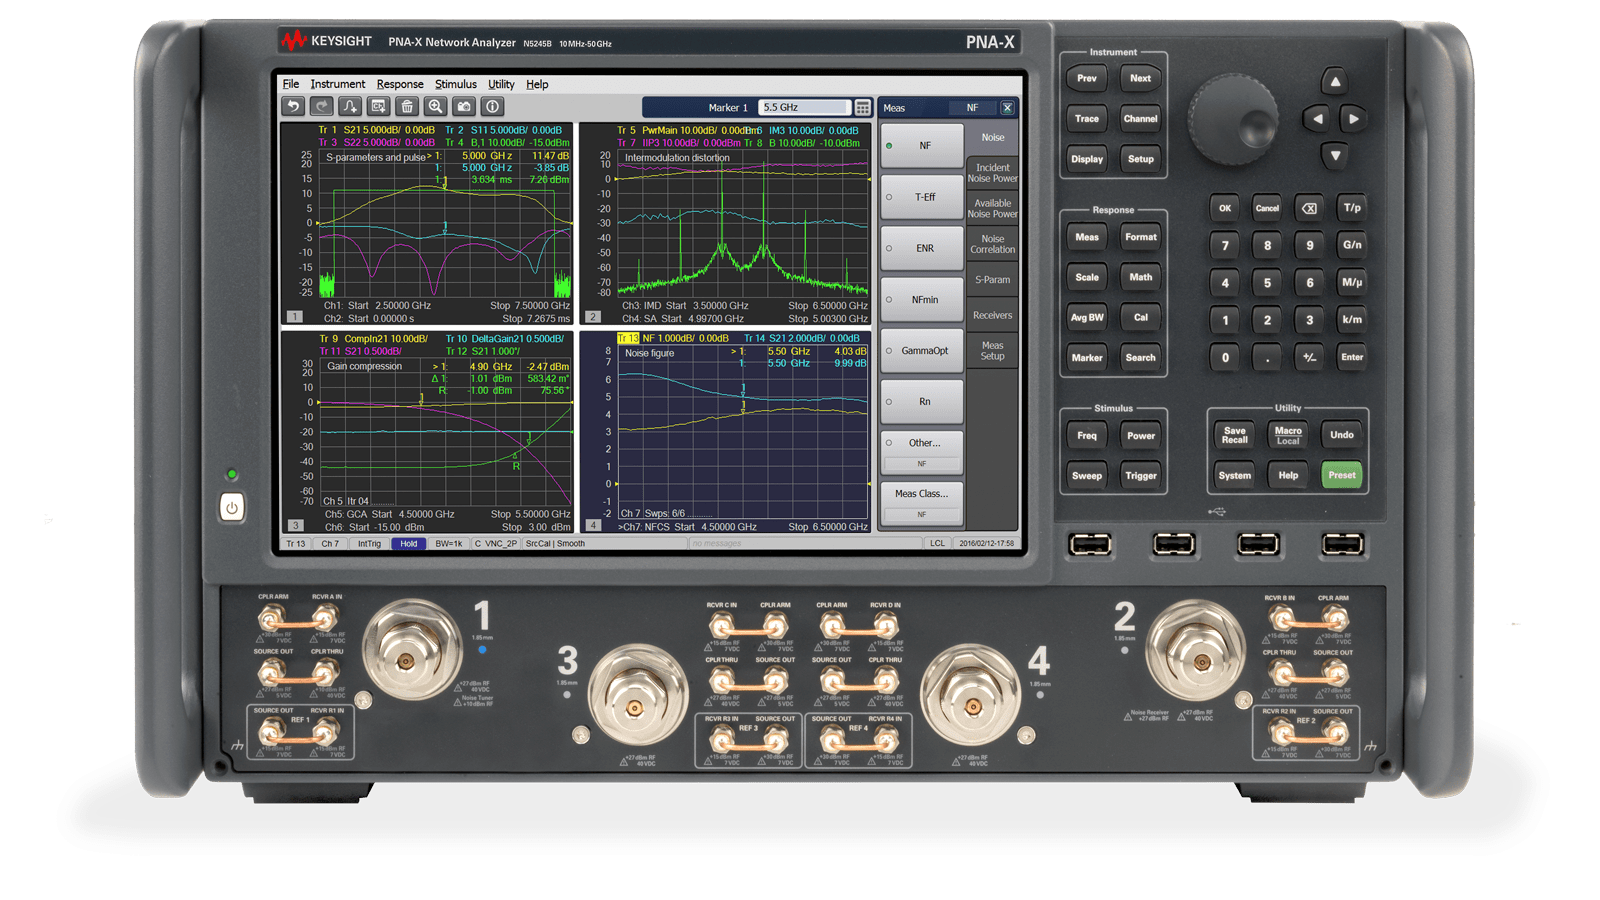Screen dimensions: 1600x900
Task: Select window number 2 indicator
Action: pyautogui.click(x=593, y=316)
